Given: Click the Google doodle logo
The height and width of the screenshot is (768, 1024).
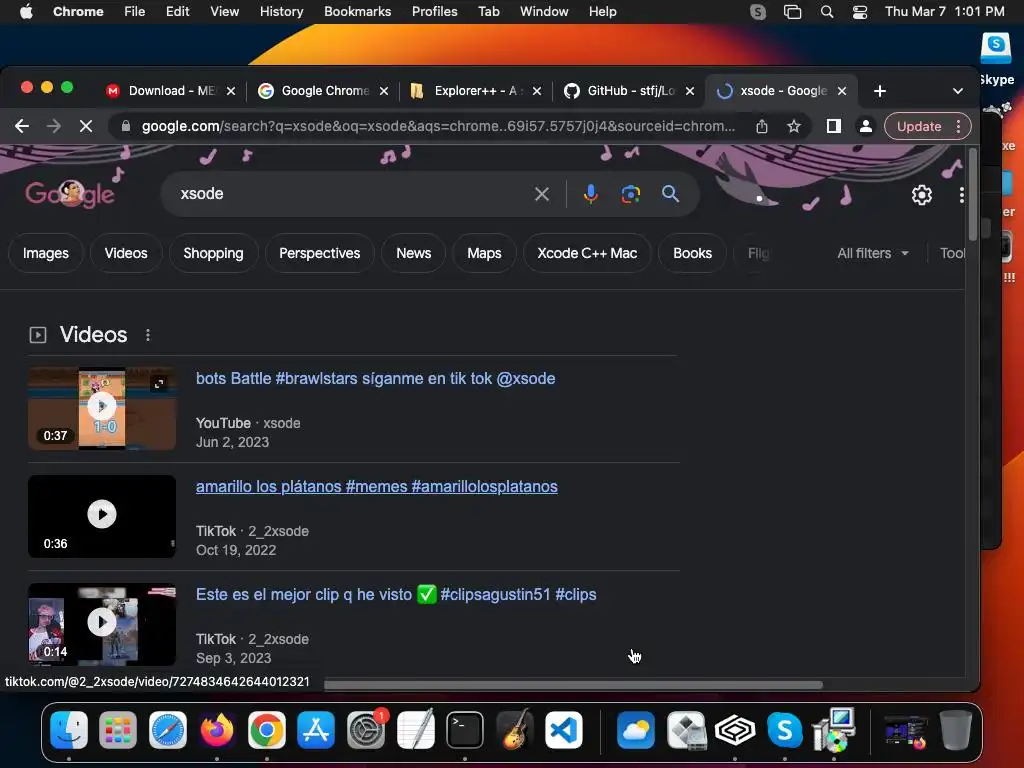Looking at the screenshot, I should pos(70,193).
